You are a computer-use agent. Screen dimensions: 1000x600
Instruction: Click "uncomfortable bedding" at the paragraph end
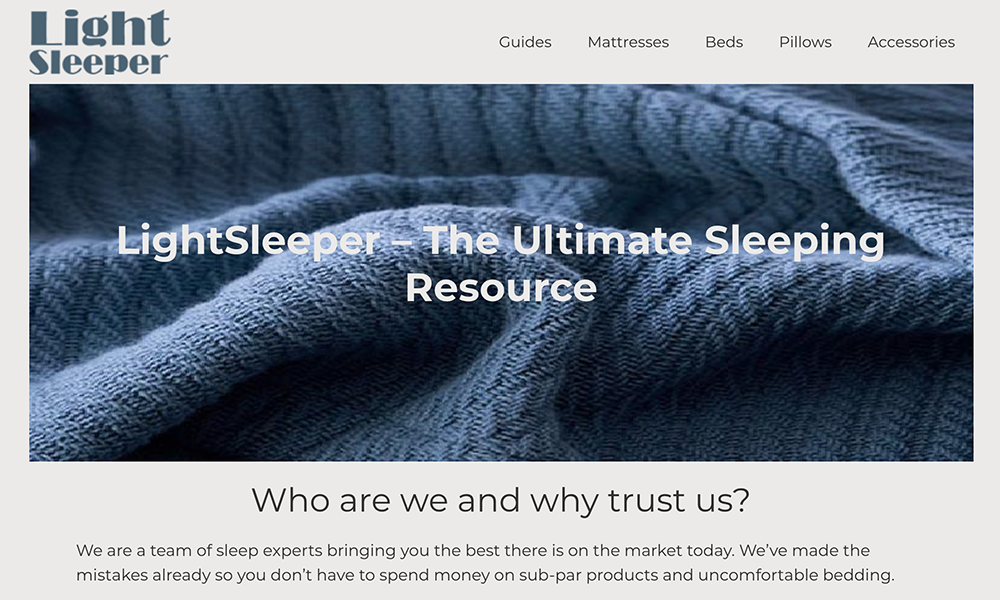796,575
